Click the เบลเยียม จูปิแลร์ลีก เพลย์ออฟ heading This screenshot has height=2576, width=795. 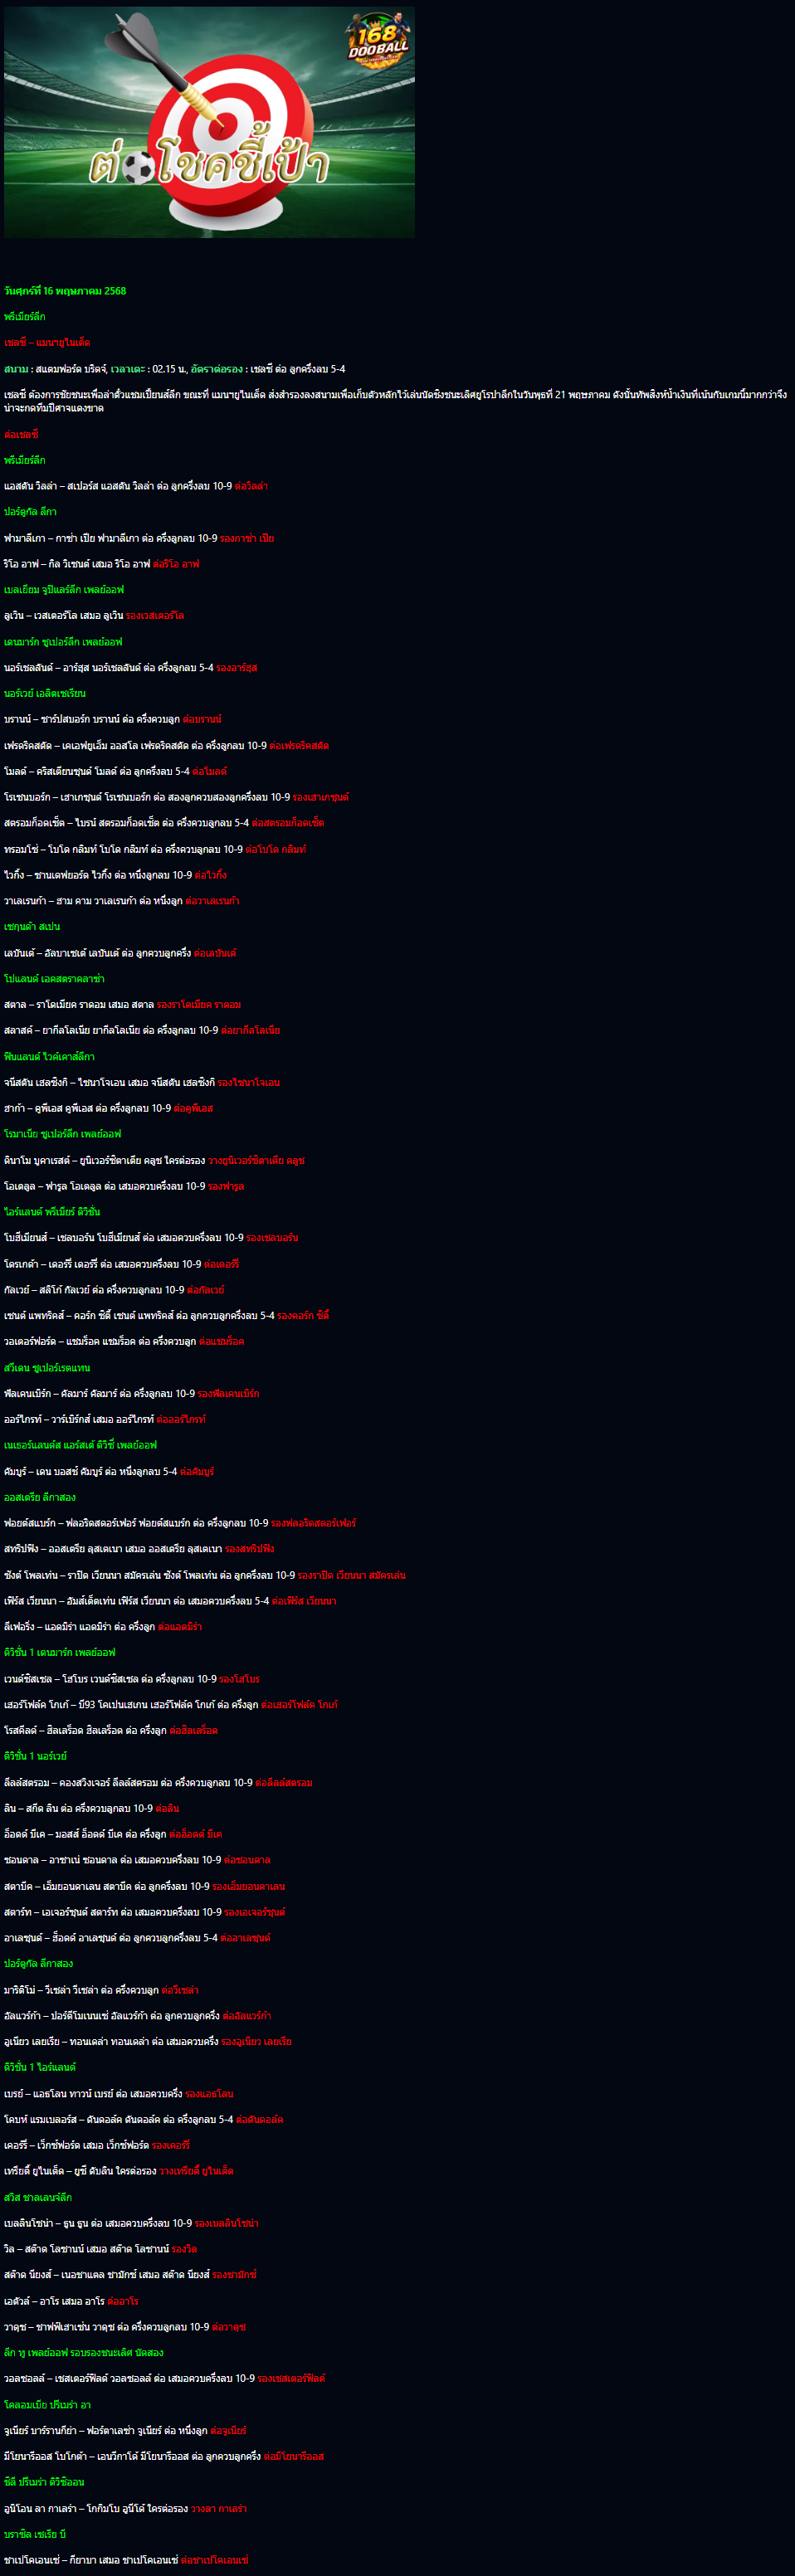[x=64, y=589]
